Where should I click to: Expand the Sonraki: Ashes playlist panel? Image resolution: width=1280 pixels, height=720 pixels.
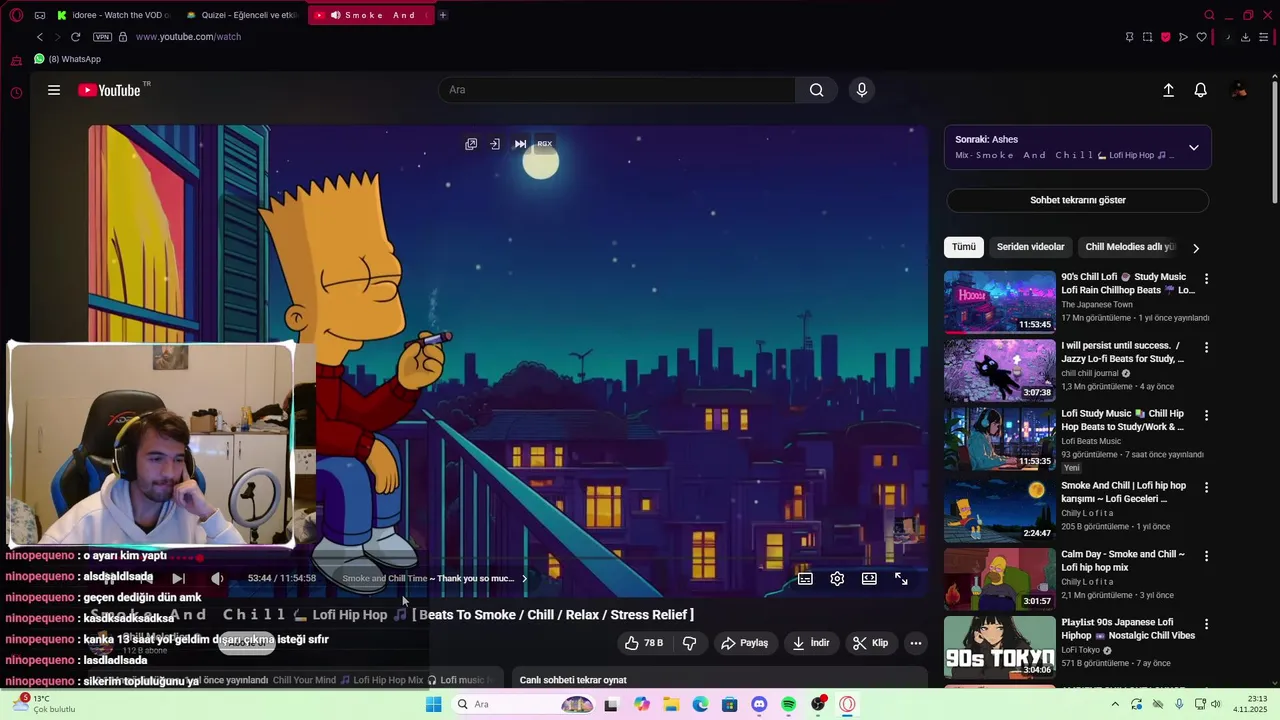1193,147
